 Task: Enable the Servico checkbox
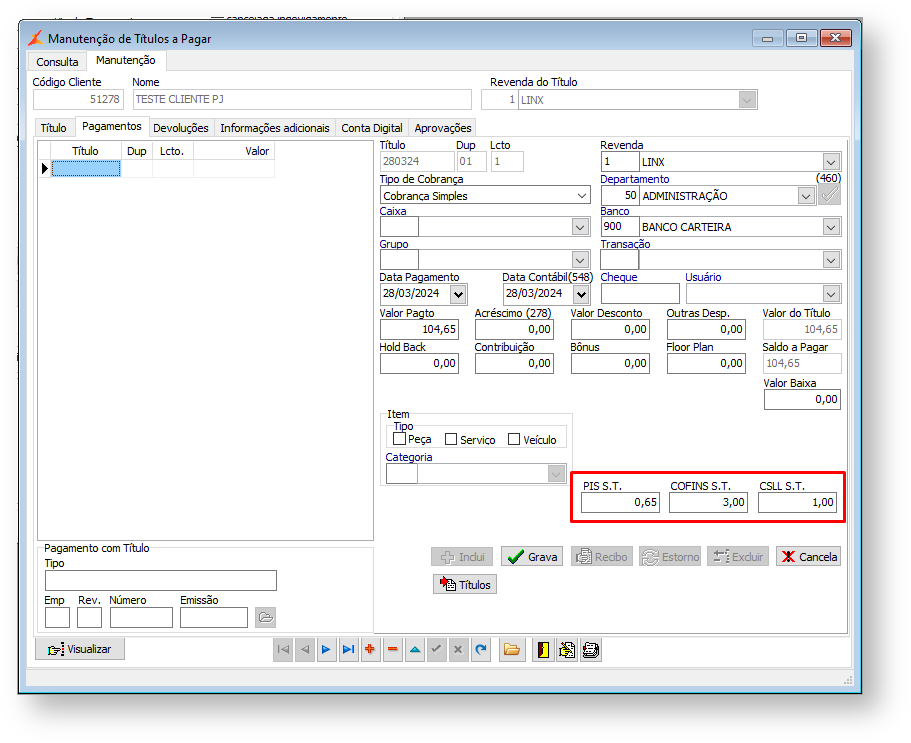click(451, 439)
